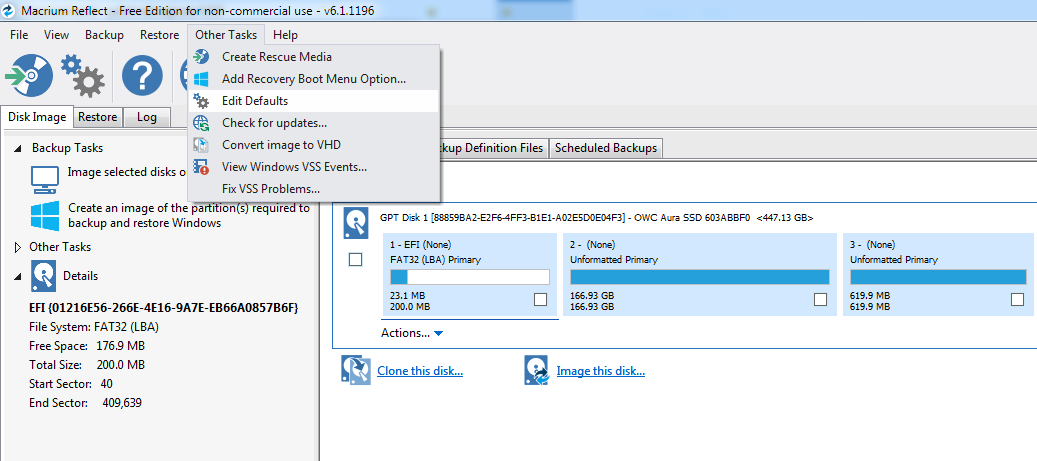
Task: Click the partition 2 usage bar
Action: click(x=699, y=277)
